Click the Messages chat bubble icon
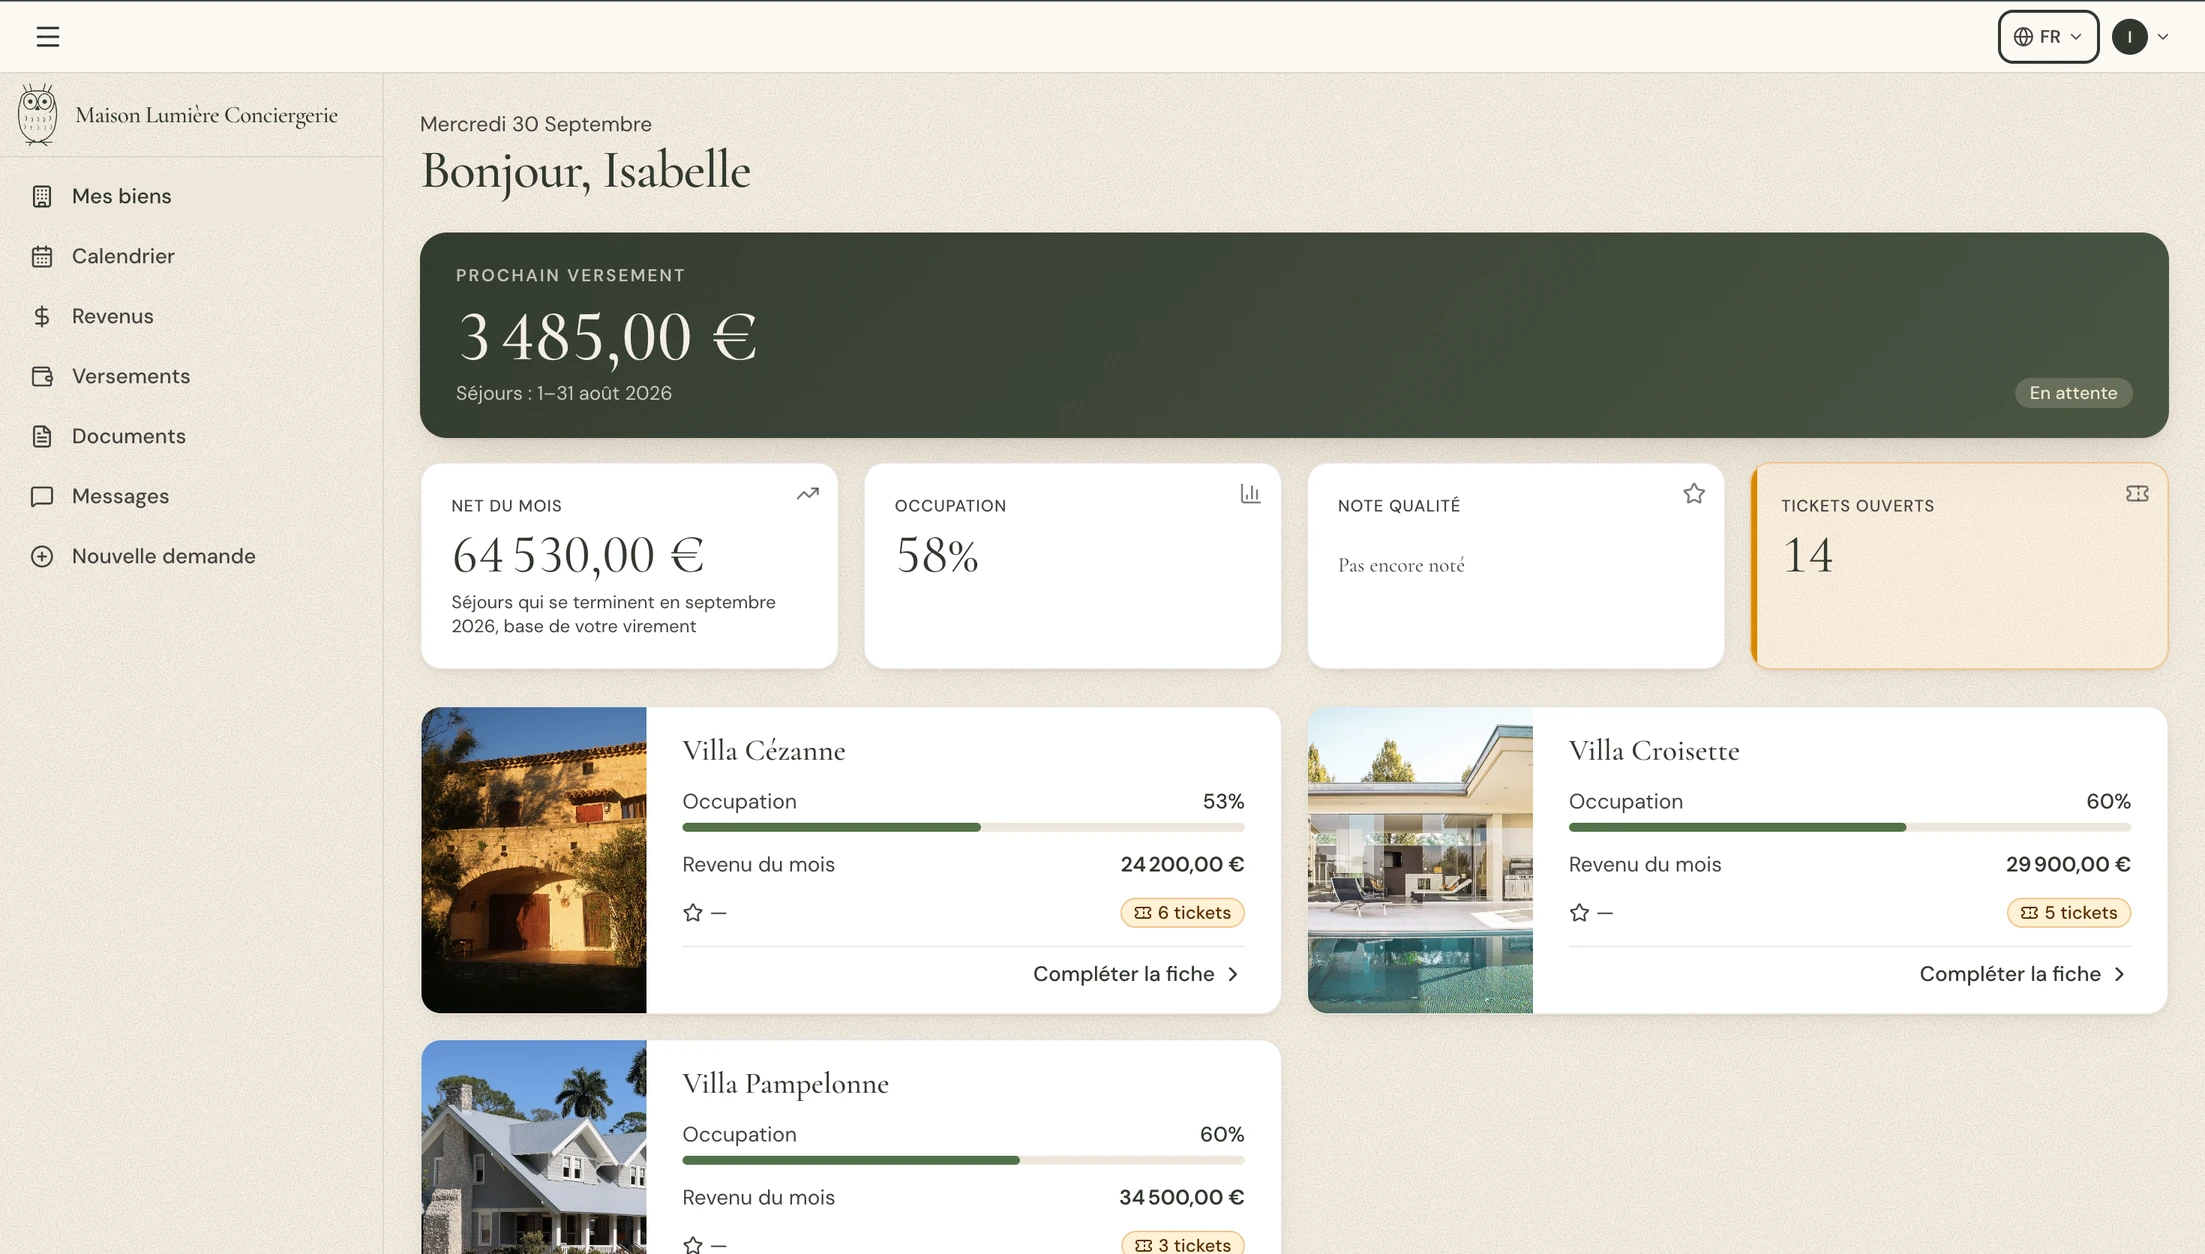 (x=42, y=496)
